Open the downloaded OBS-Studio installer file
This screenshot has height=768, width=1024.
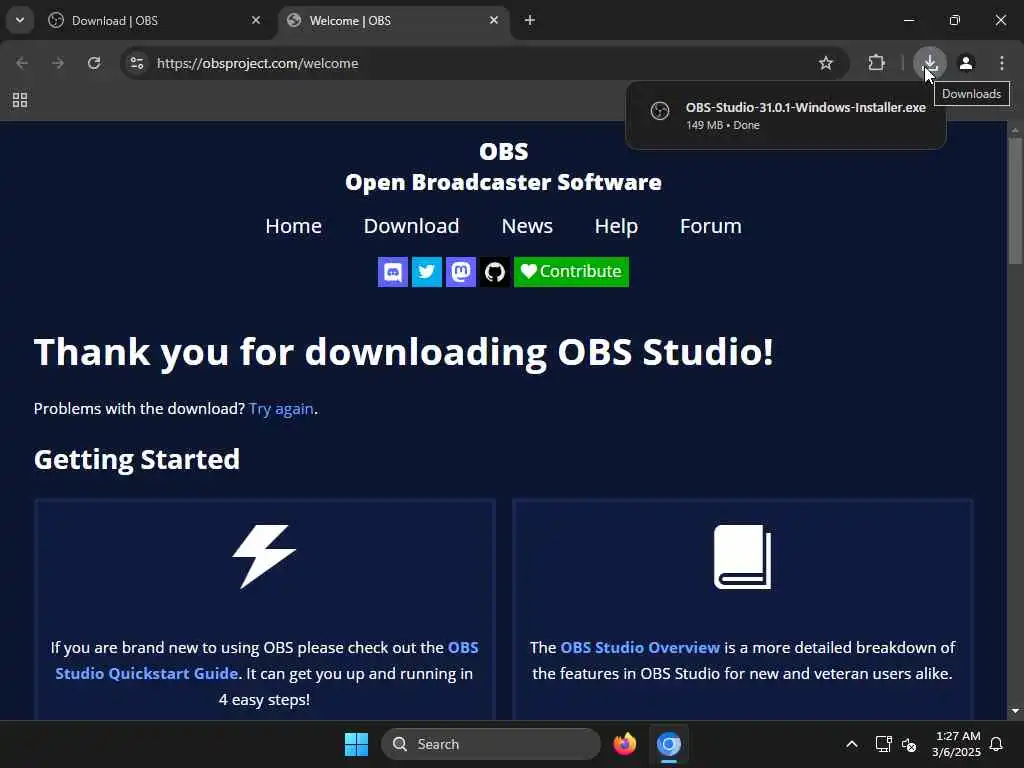[x=786, y=116]
